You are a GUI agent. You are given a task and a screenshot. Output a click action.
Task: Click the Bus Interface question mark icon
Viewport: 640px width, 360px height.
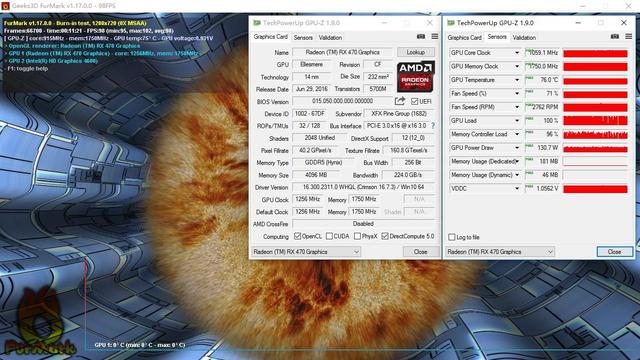(433, 126)
